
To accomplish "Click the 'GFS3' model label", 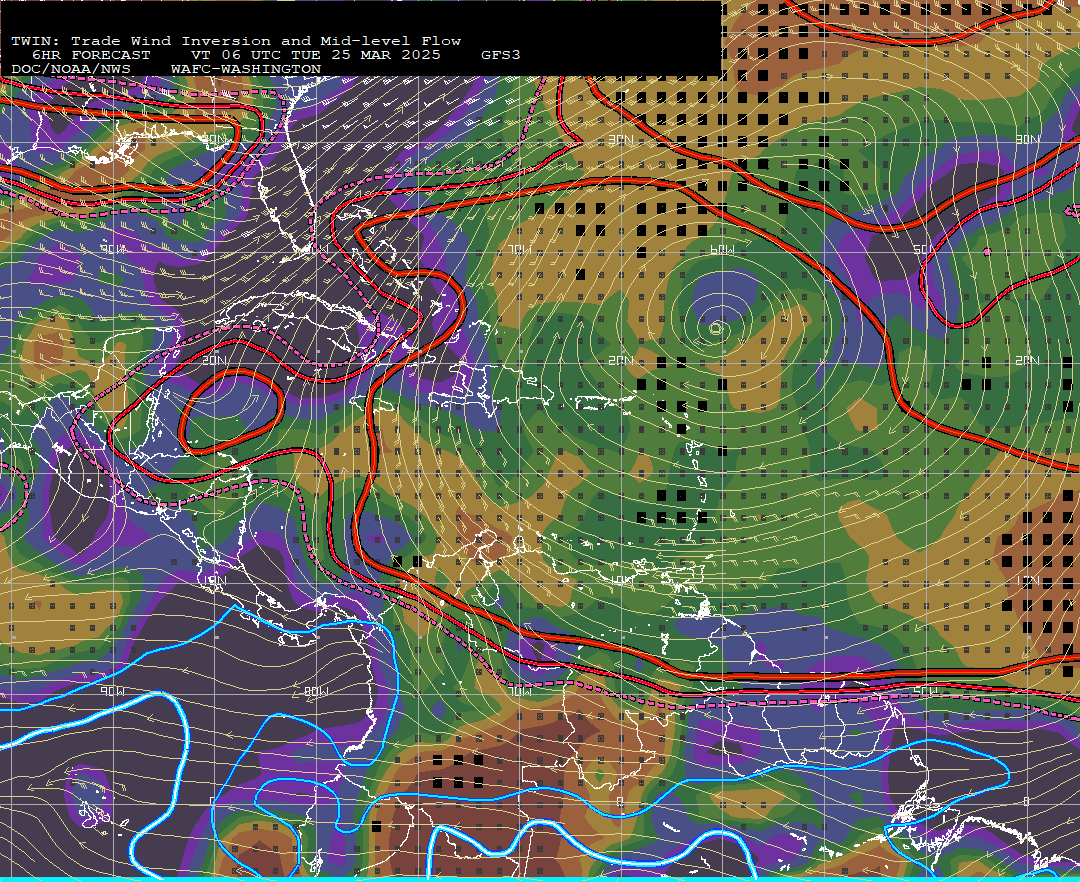I will (x=501, y=55).
